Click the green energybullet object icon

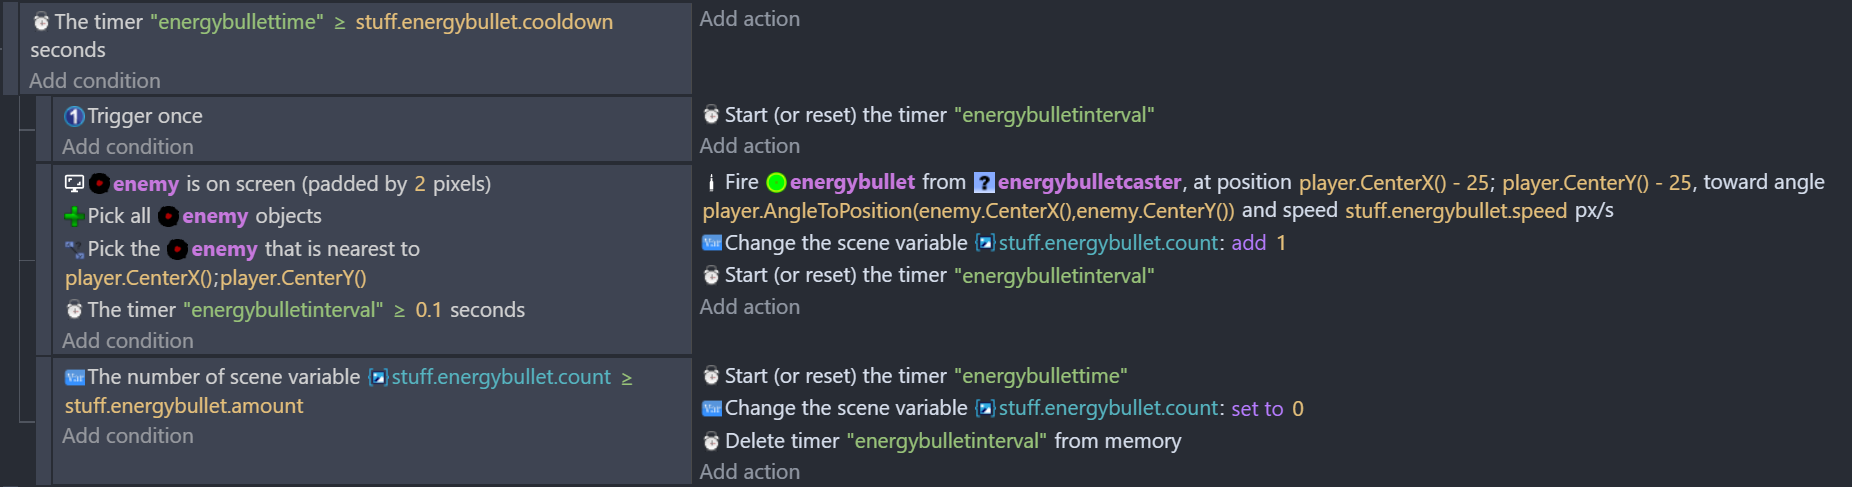coord(776,183)
